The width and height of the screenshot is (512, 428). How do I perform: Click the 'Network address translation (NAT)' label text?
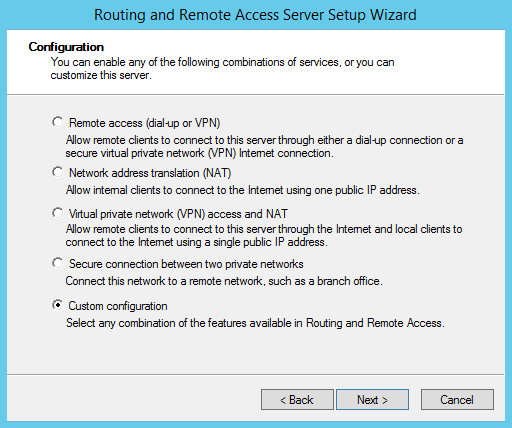tap(150, 173)
